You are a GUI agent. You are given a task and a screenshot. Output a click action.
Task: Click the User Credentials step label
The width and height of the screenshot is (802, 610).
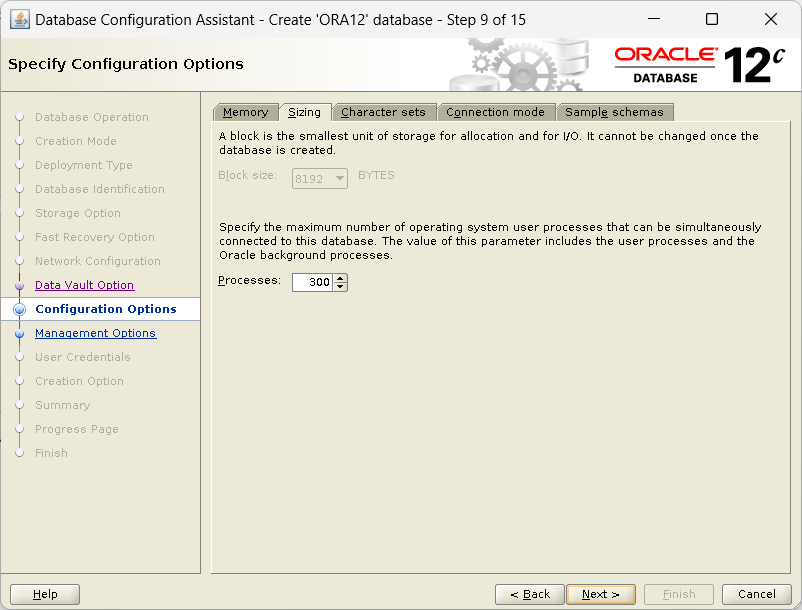tap(82, 357)
